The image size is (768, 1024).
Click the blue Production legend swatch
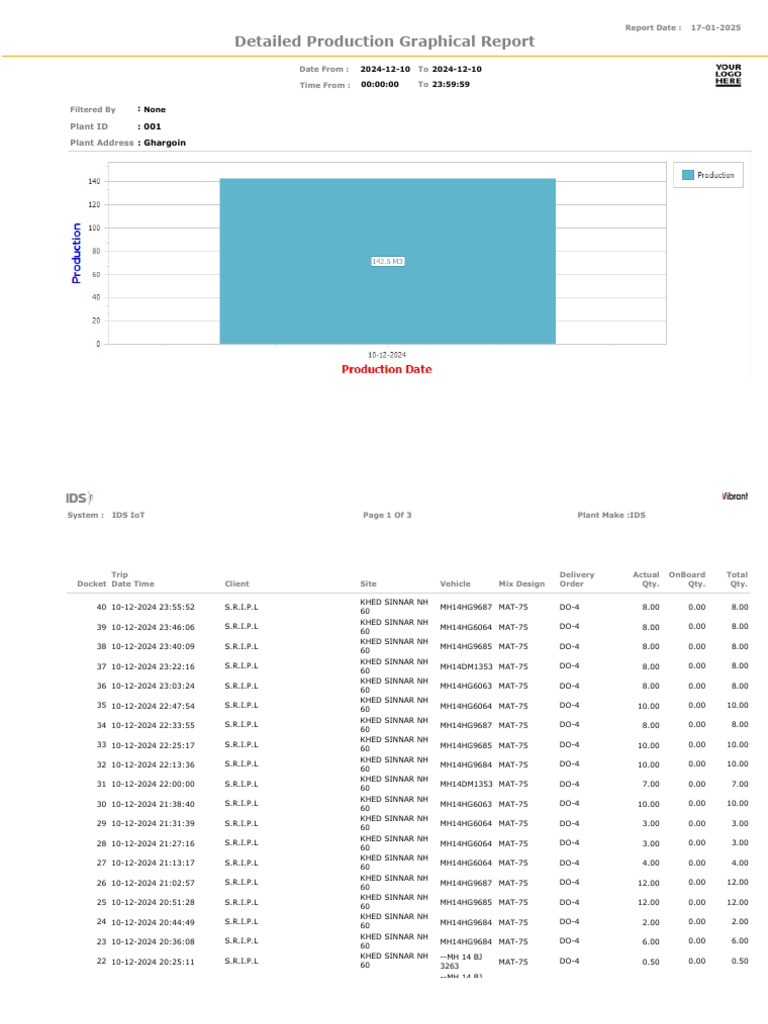click(688, 175)
